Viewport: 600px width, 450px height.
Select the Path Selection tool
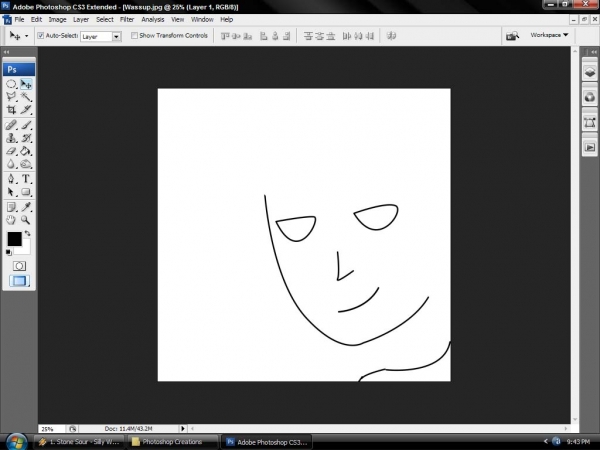pyautogui.click(x=11, y=192)
